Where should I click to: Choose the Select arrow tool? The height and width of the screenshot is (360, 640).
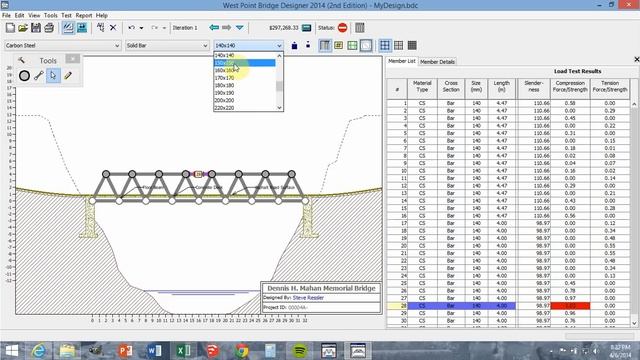(53, 76)
